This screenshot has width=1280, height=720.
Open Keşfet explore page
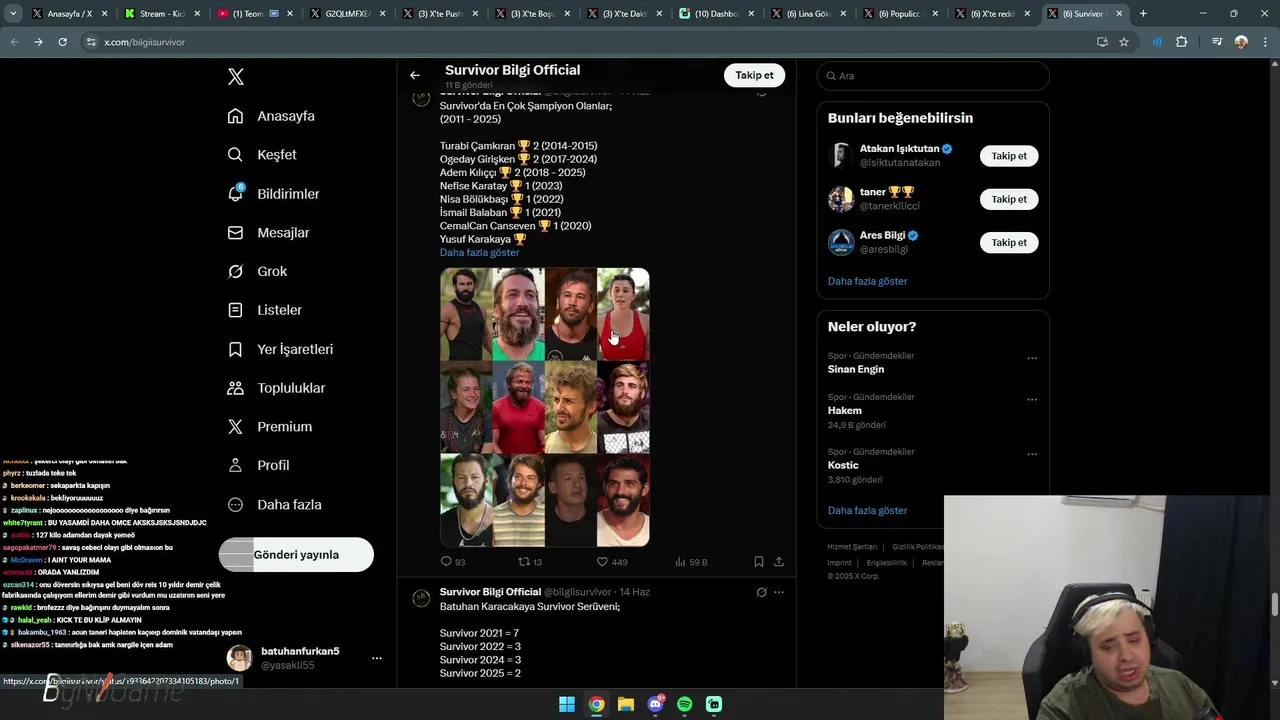tap(262, 155)
